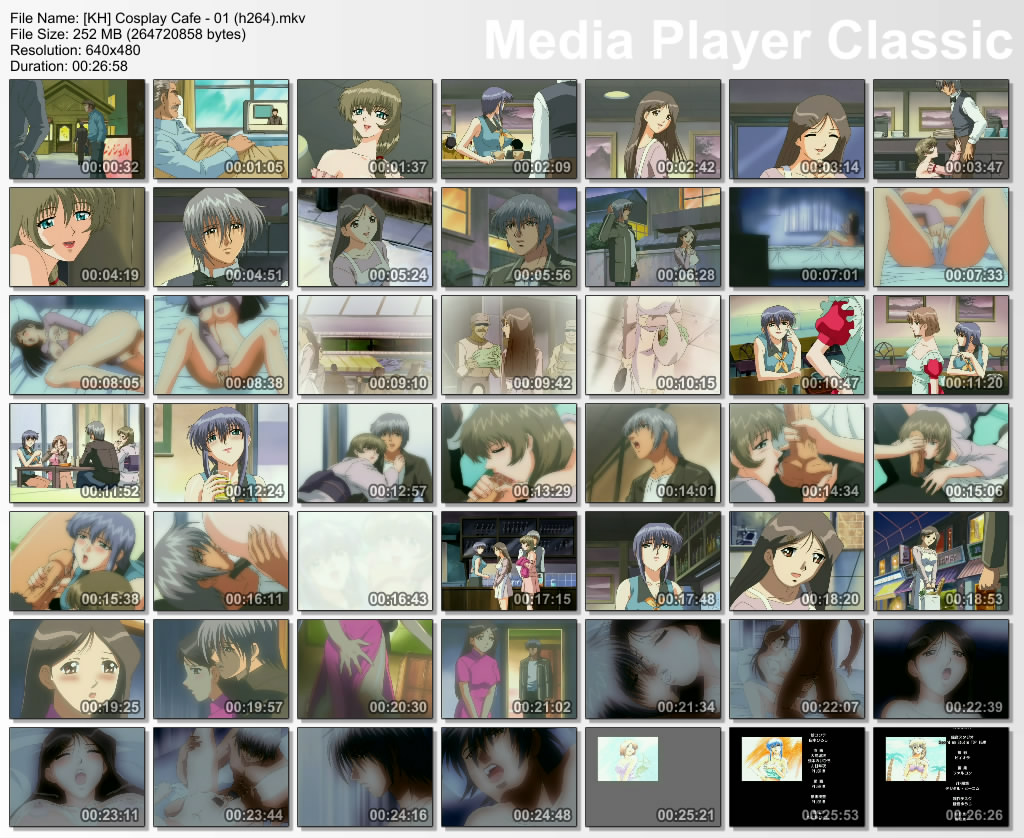Select the Duration: 00:26:58 text
The image size is (1024, 838).
(x=69, y=66)
